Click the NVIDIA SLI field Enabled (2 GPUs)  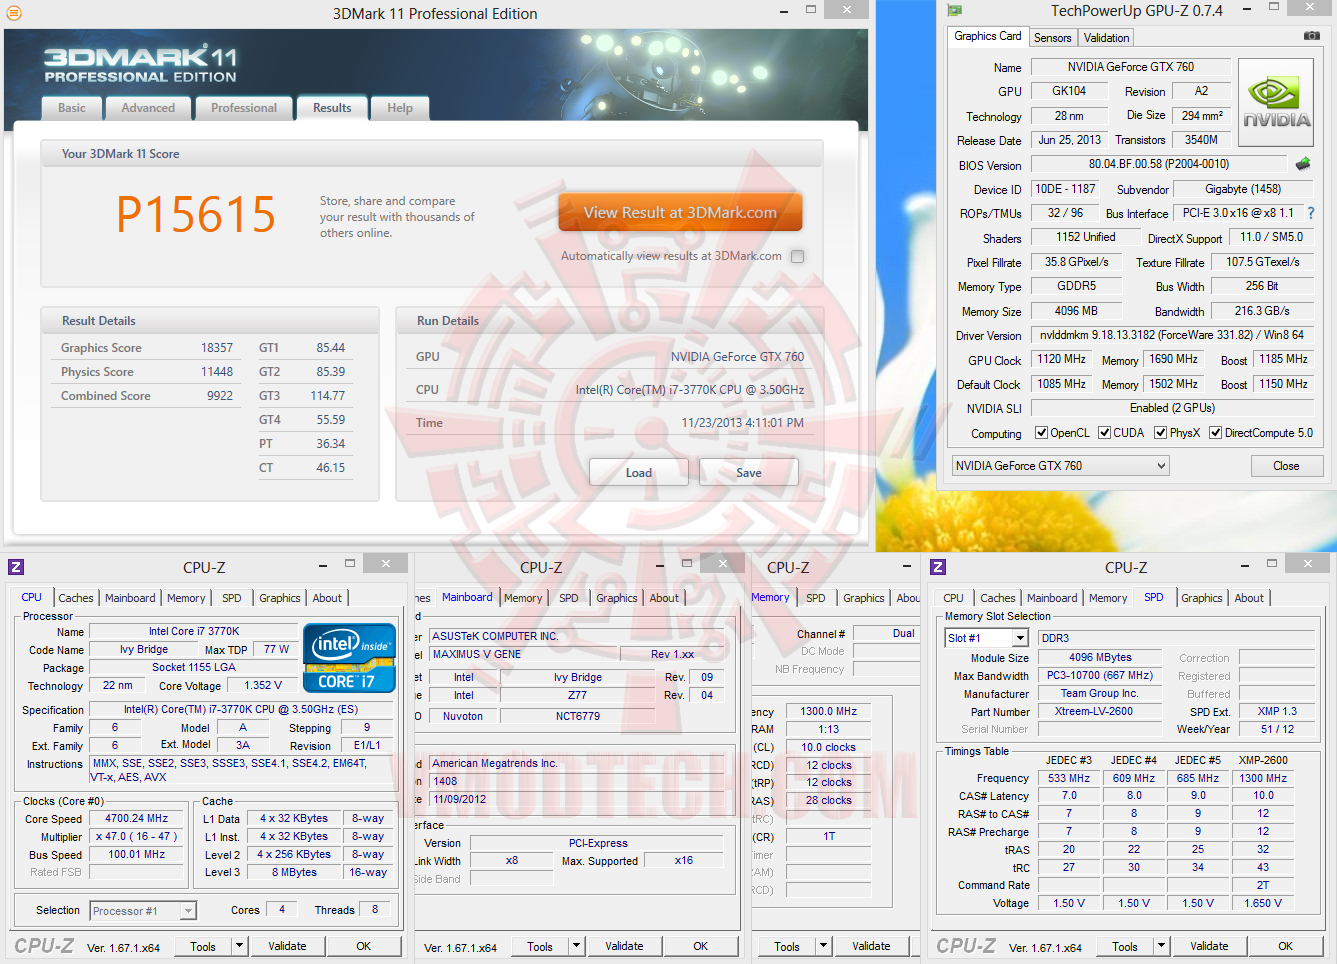(x=1172, y=408)
